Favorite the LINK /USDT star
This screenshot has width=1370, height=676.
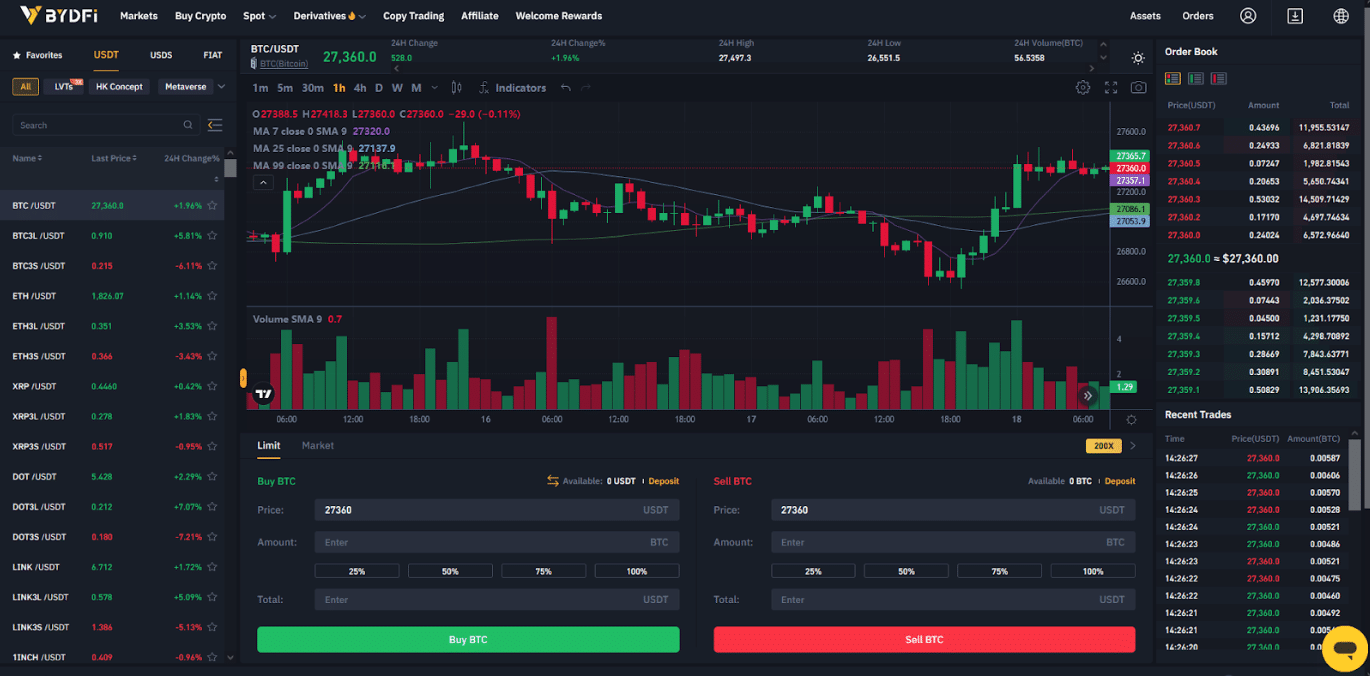(x=212, y=567)
